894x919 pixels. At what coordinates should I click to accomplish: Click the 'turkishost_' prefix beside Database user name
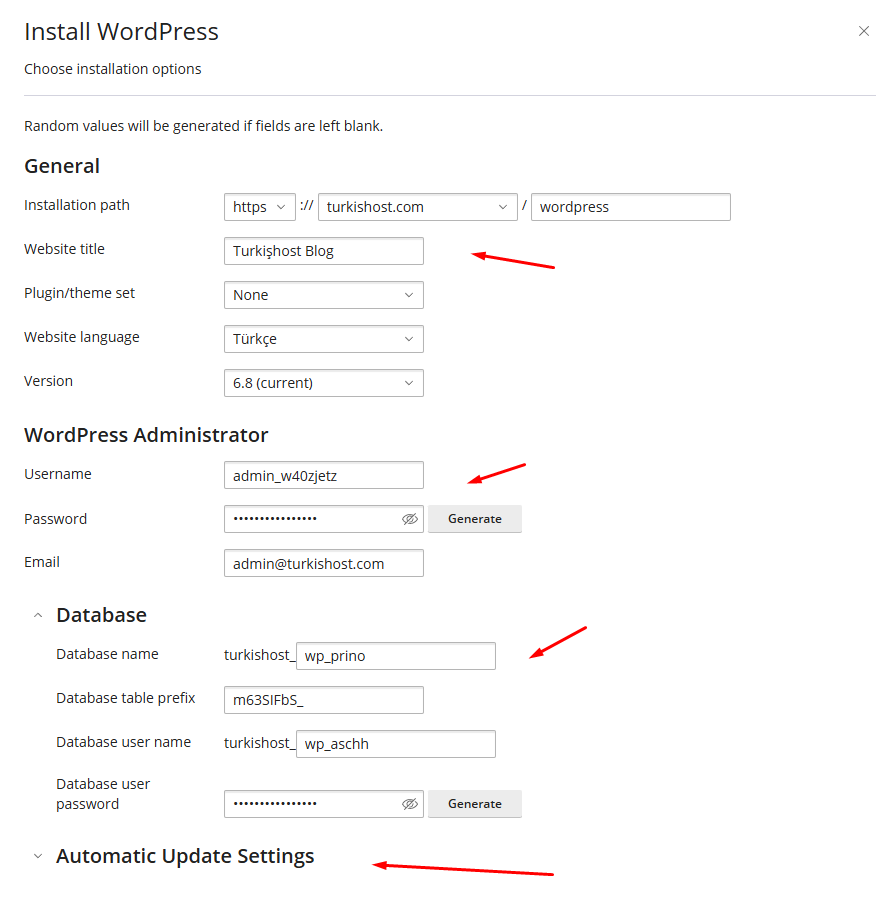pyautogui.click(x=259, y=743)
